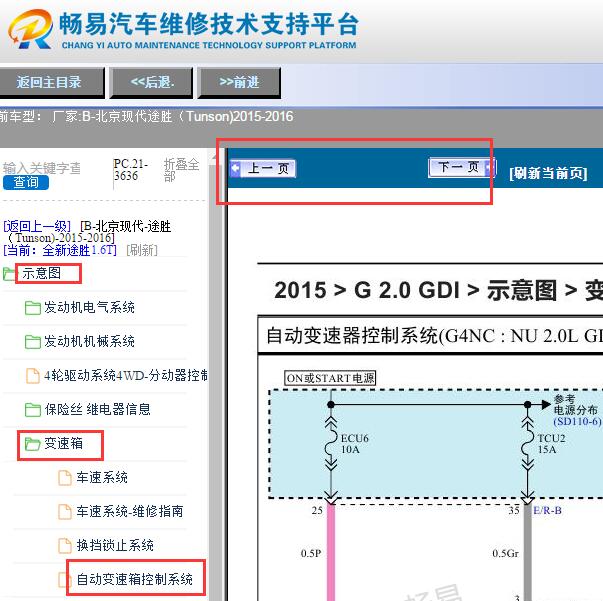Expand the 示意图 tree node

(42, 273)
